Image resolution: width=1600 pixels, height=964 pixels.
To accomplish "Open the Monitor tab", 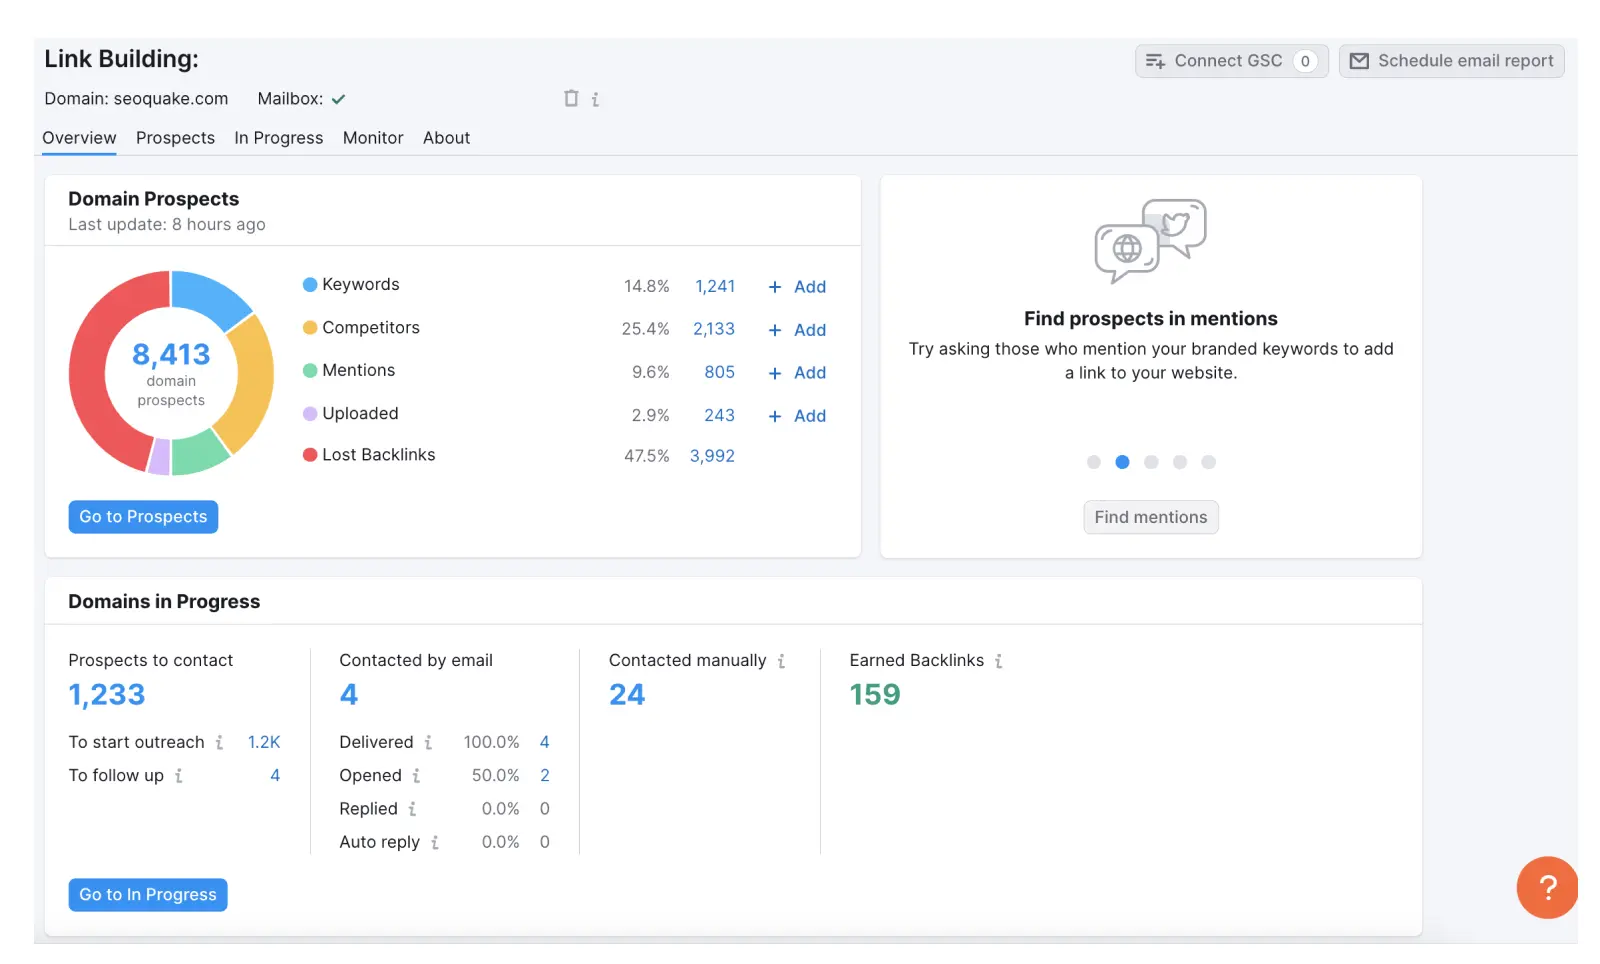I will point(372,138).
